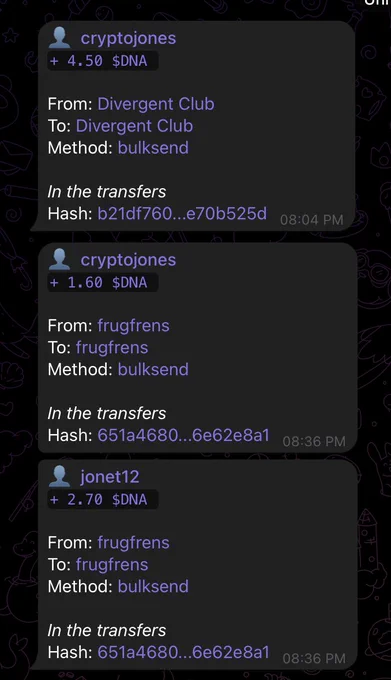Click the 08:36 PM timestamp of jonet12 message
The height and width of the screenshot is (680, 391).
coord(314,658)
